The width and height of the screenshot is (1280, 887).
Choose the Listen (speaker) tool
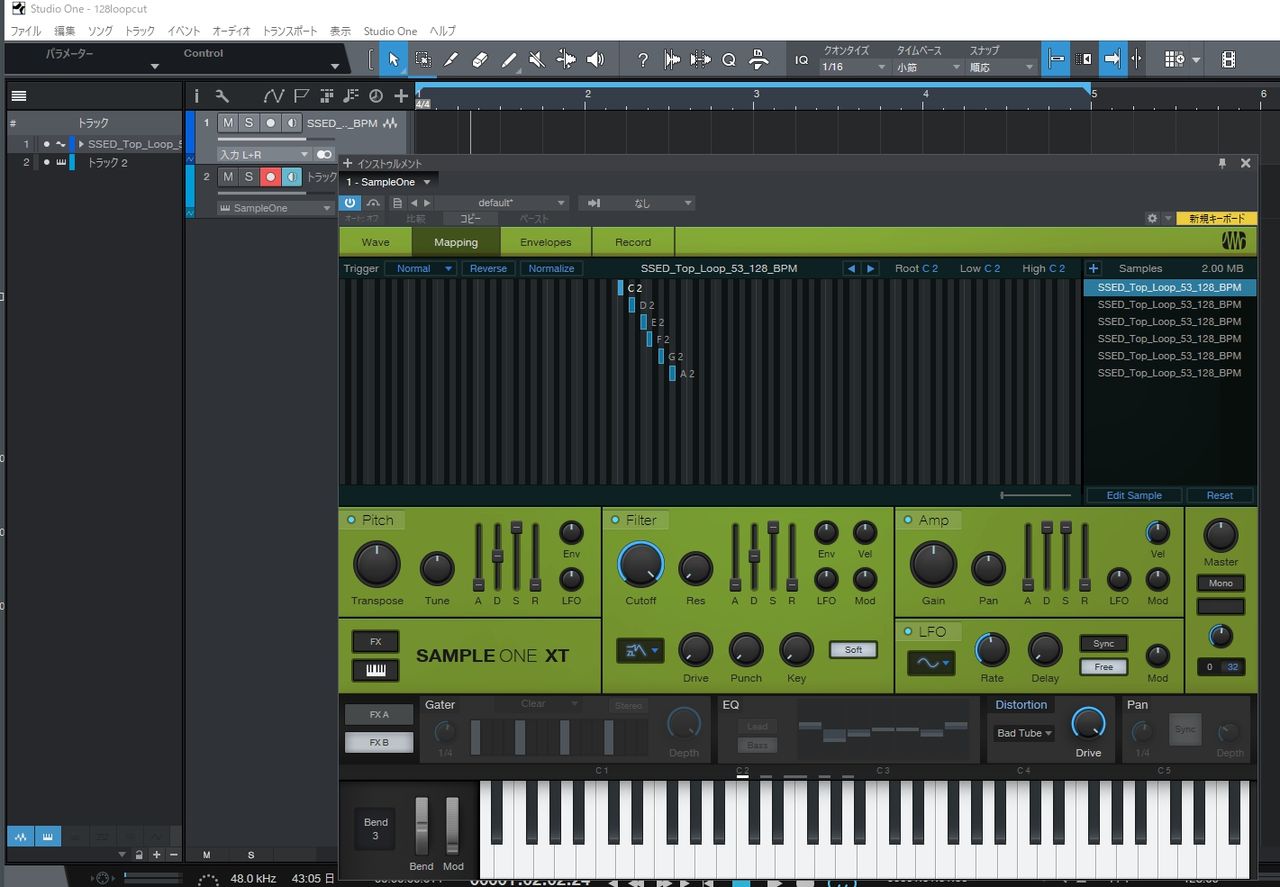pyautogui.click(x=595, y=60)
